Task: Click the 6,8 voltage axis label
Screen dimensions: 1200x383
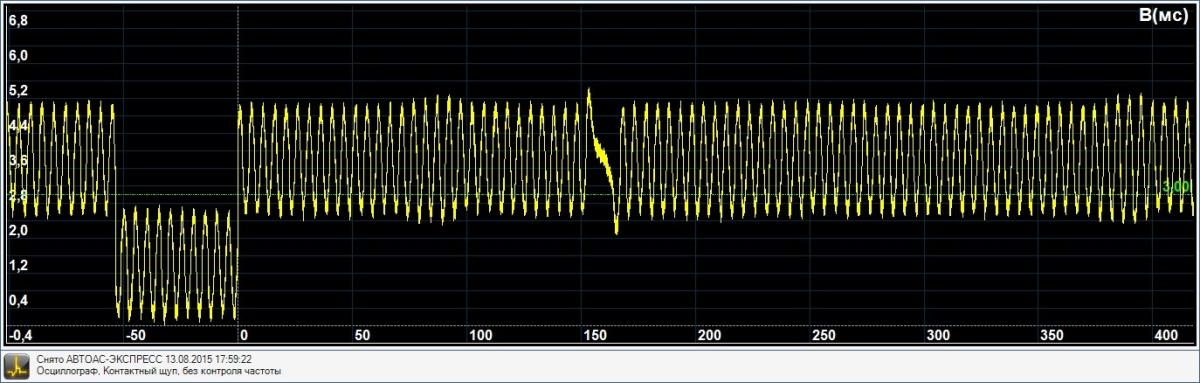Action: tap(18, 20)
